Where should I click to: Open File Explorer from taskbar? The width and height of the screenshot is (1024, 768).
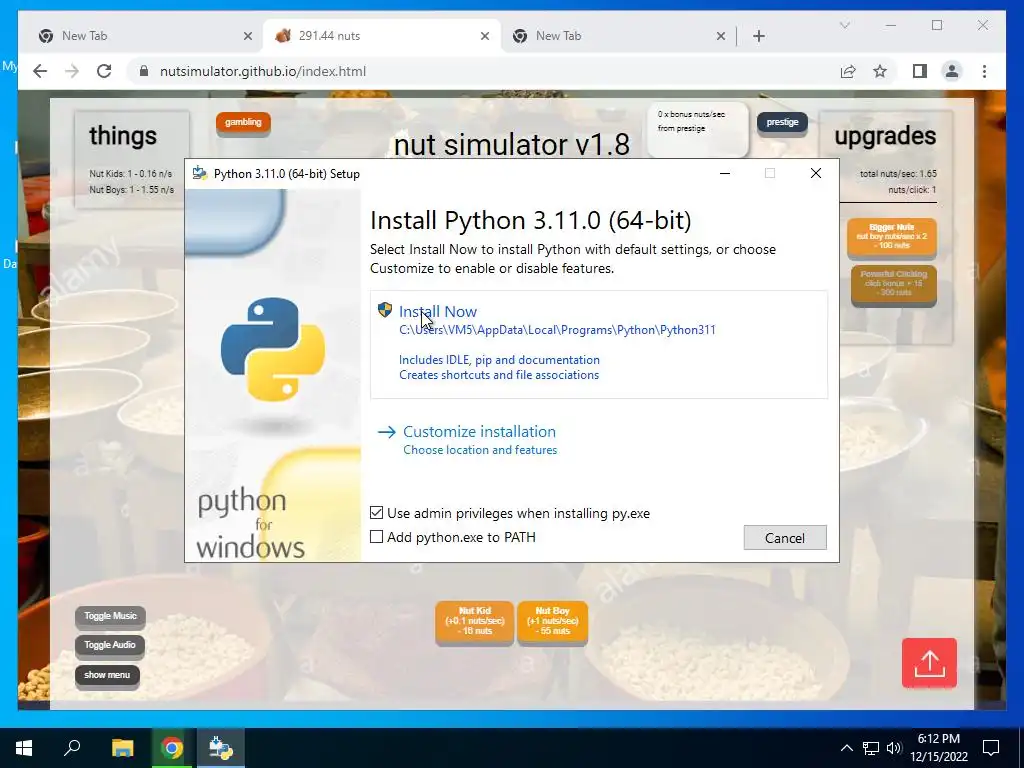122,748
